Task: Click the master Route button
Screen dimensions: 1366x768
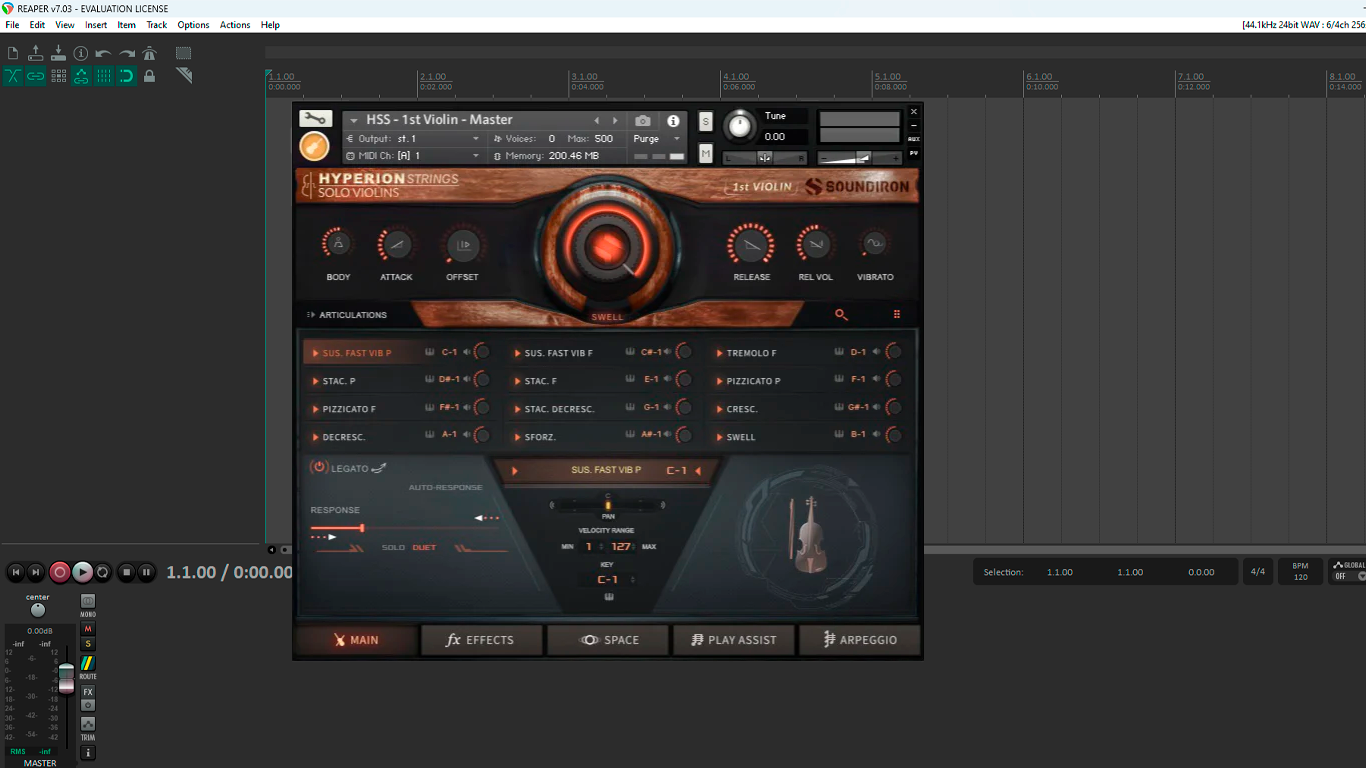Action: click(x=88, y=663)
